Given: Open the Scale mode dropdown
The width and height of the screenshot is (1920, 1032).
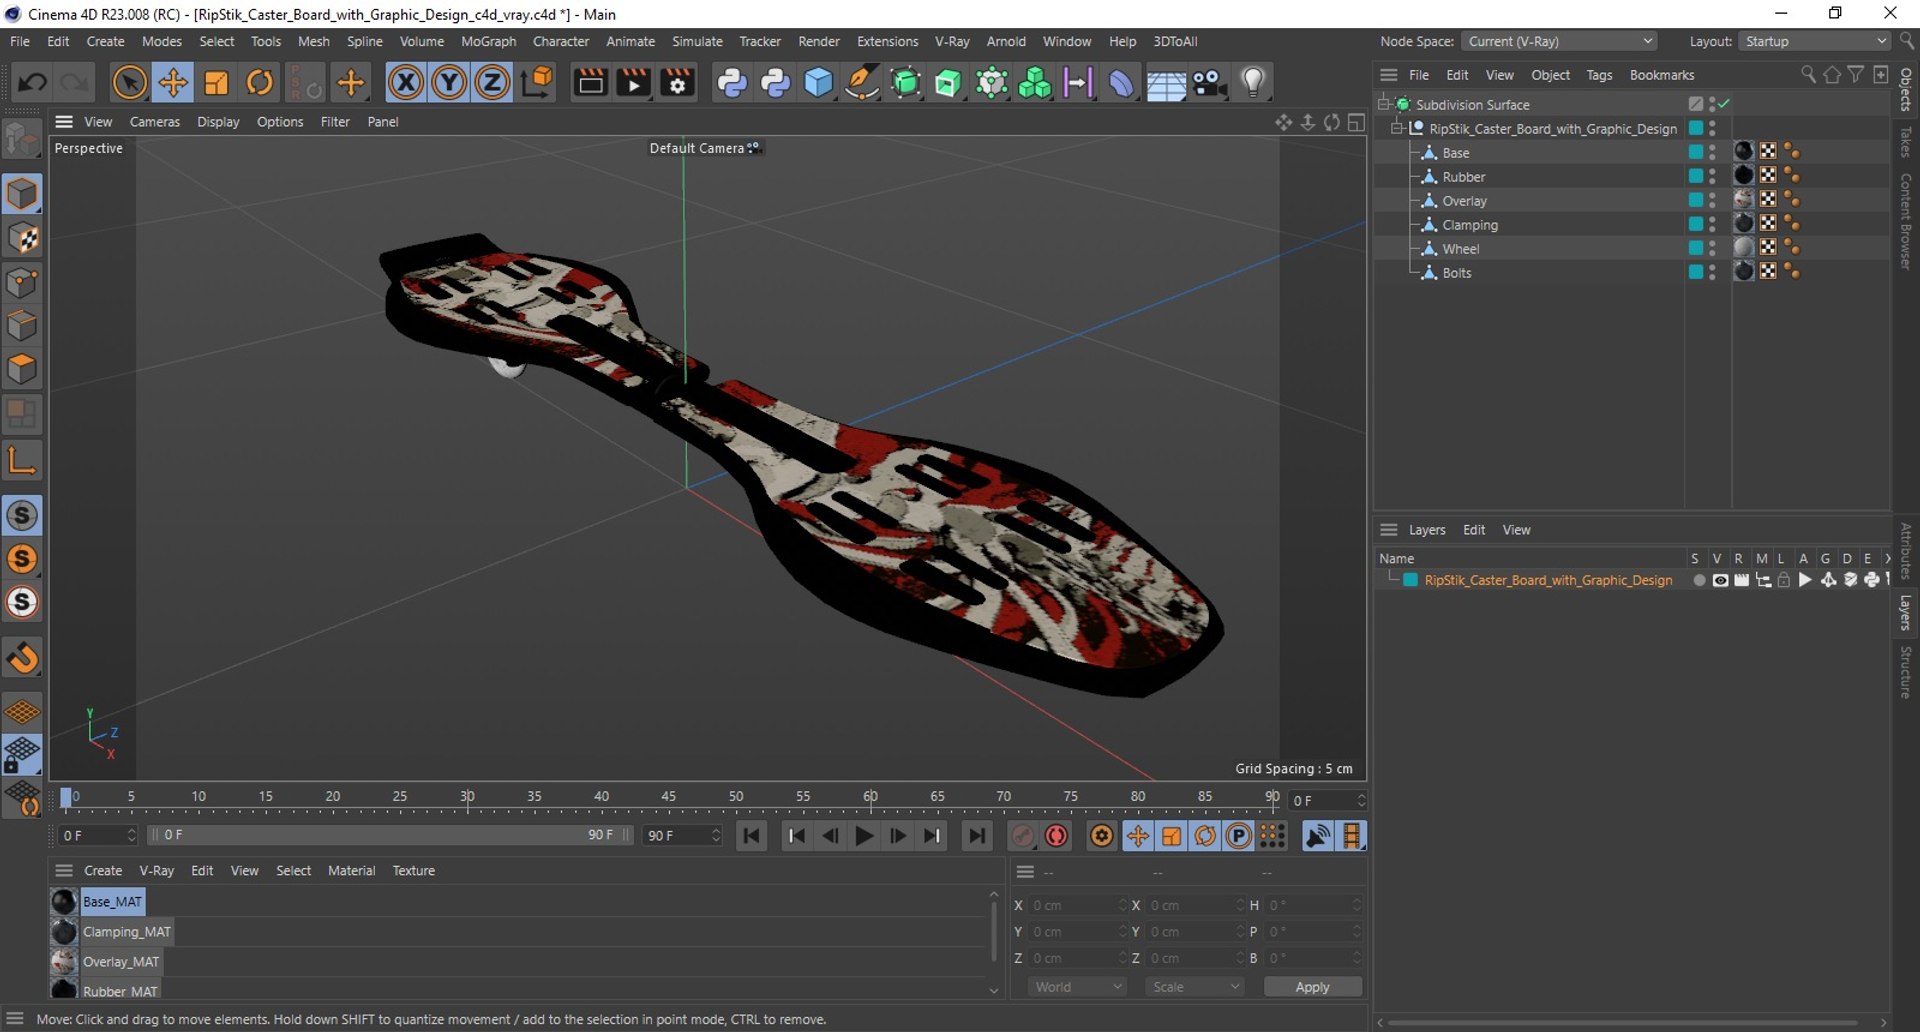Looking at the screenshot, I should (x=1195, y=987).
